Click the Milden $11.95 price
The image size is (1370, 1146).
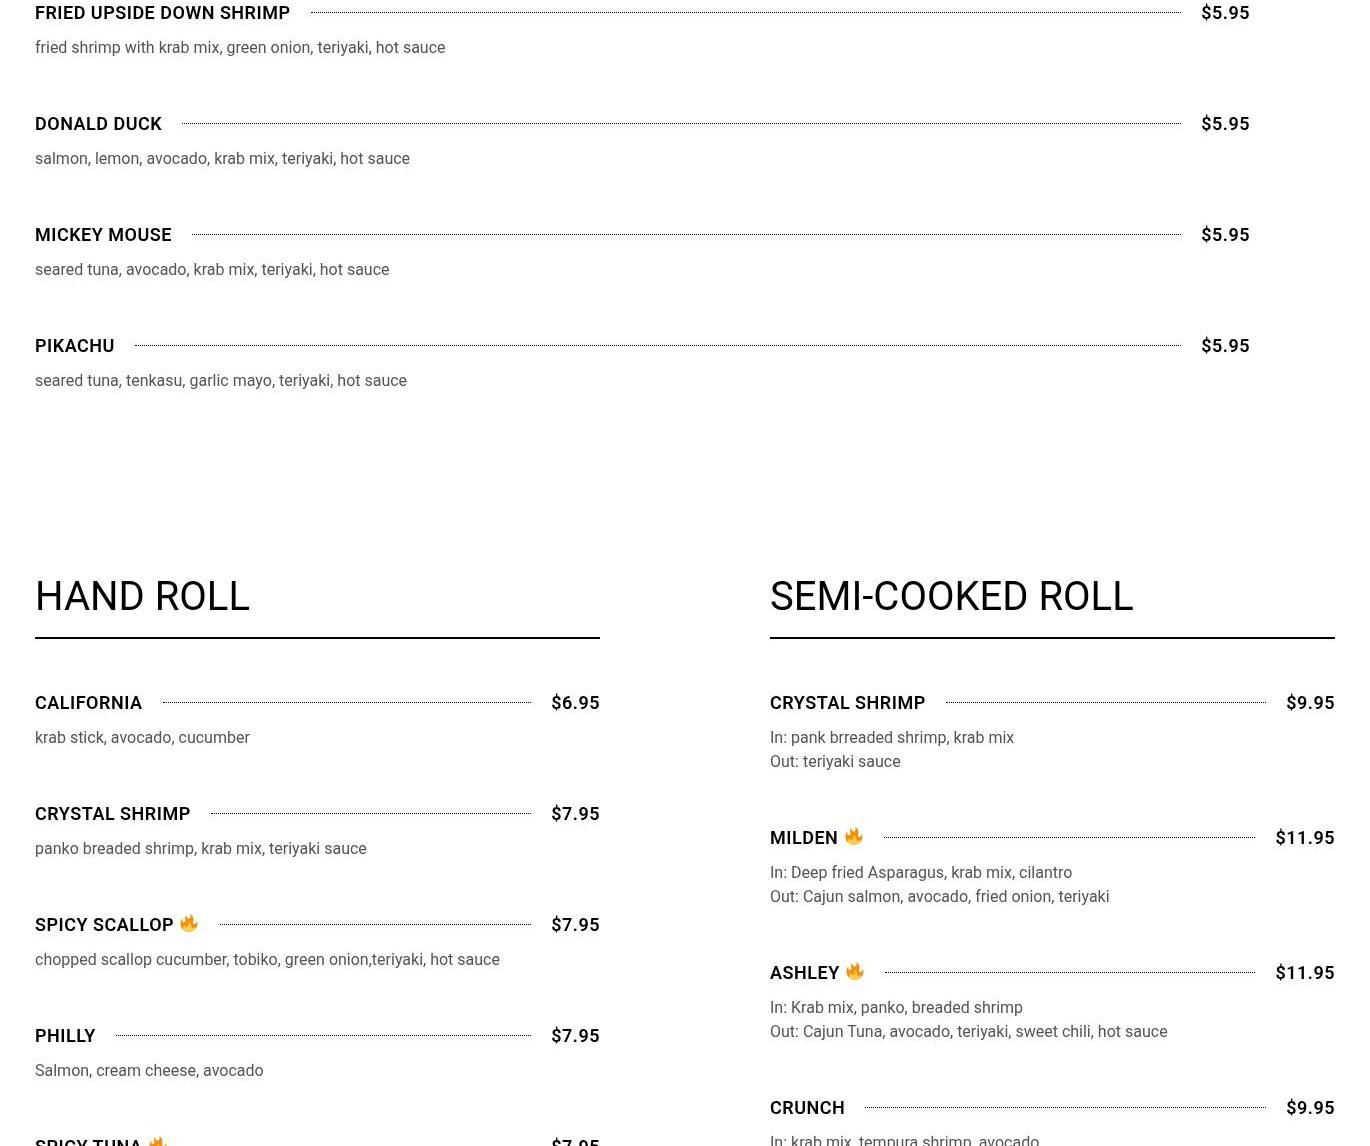1304,838
